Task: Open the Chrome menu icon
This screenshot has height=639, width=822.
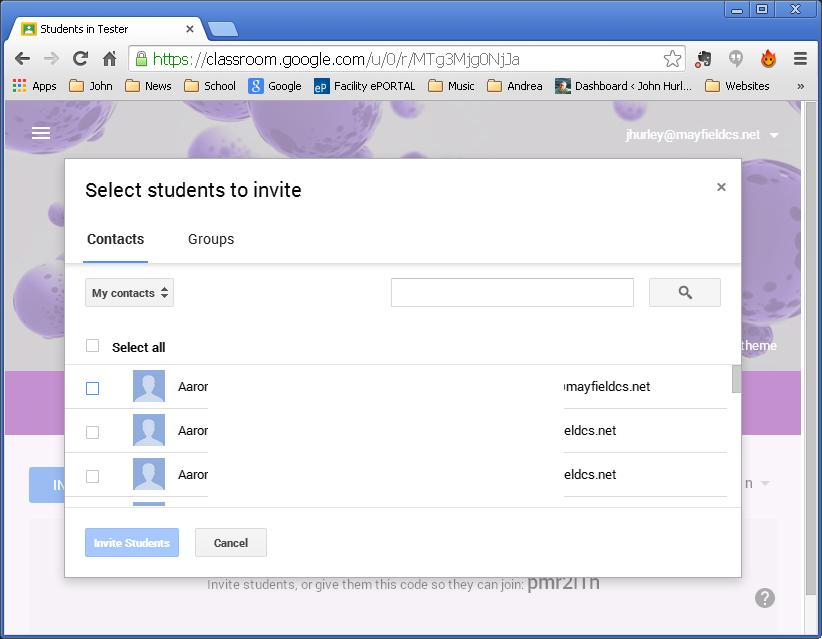Action: click(800, 59)
